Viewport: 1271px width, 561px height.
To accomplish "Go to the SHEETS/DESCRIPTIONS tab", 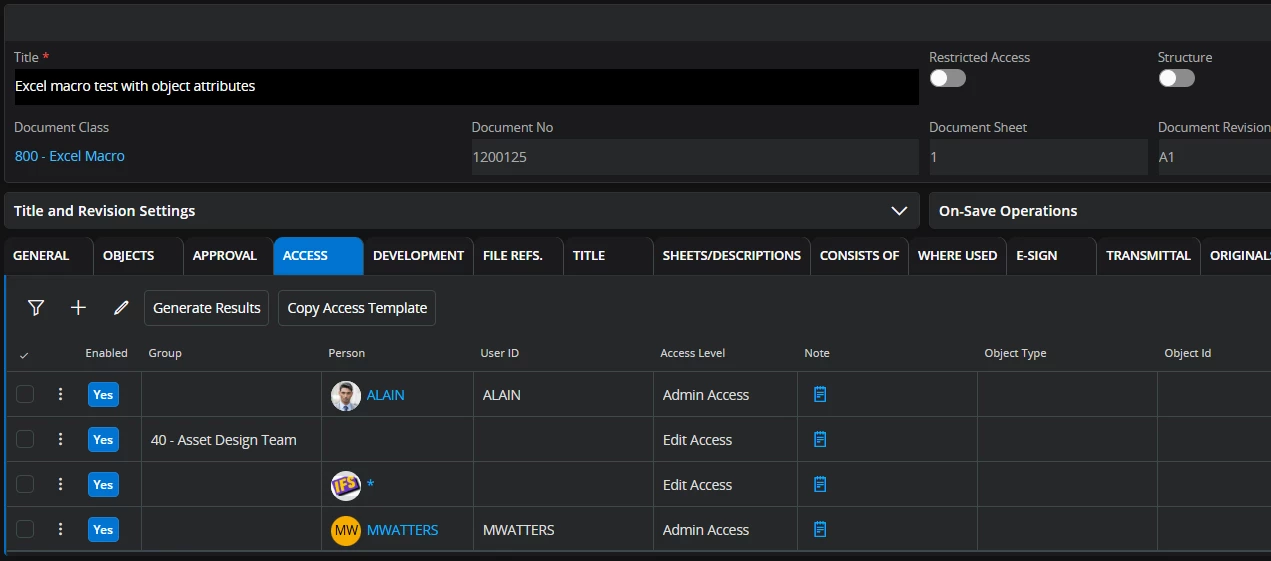I will click(731, 256).
